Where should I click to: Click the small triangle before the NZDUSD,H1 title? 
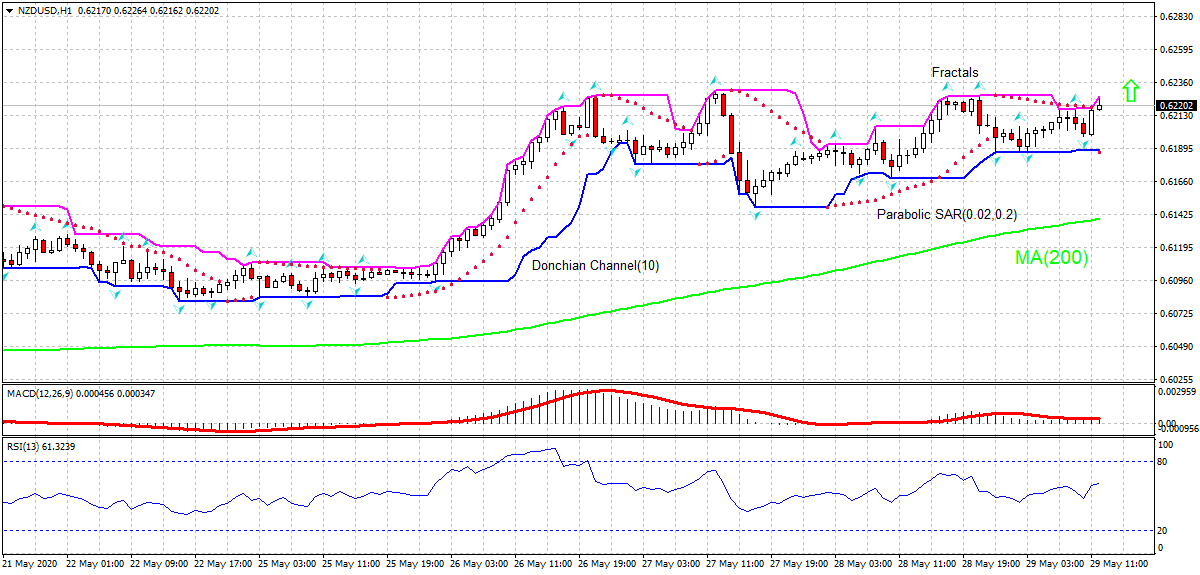click(8, 9)
